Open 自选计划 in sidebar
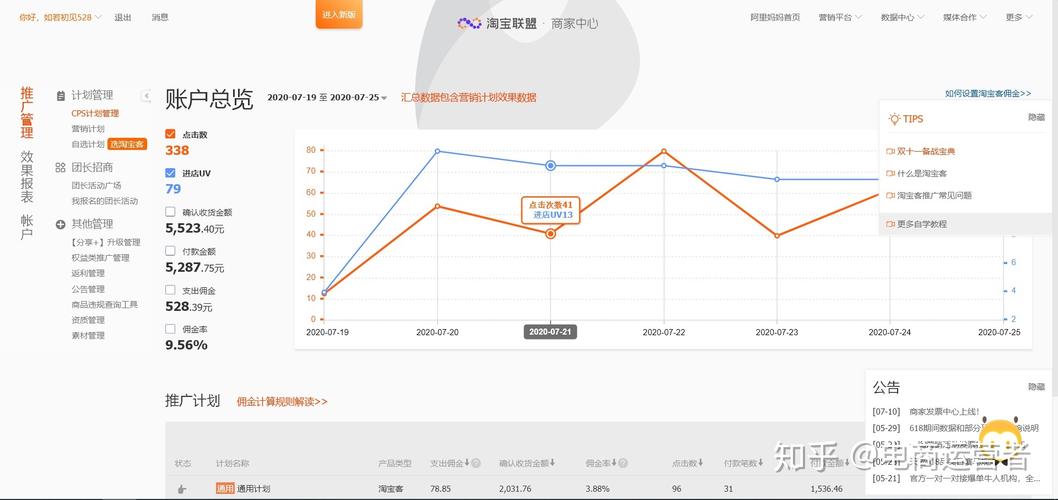Viewport: 1058px width, 500px height. click(x=88, y=144)
